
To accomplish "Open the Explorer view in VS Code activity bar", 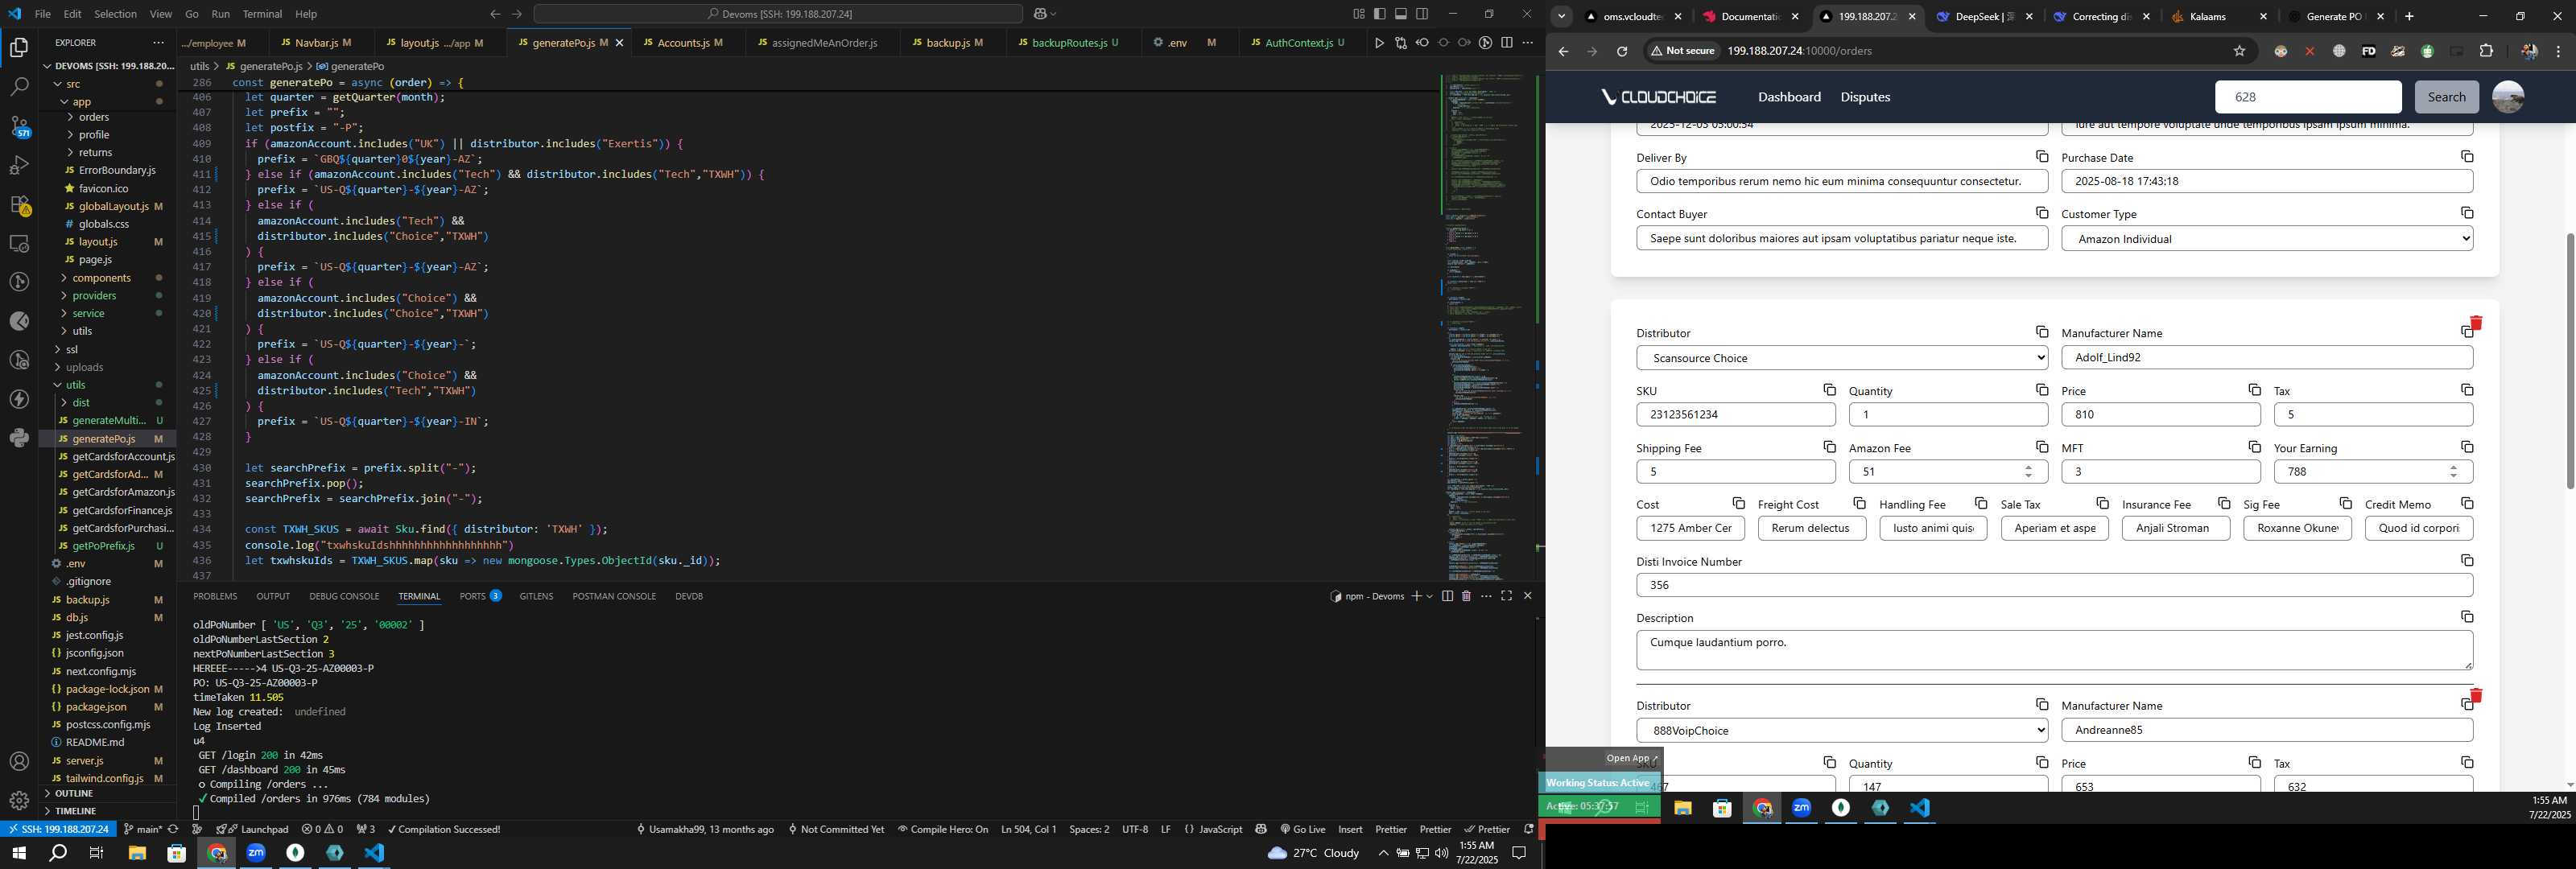I will pos(19,47).
